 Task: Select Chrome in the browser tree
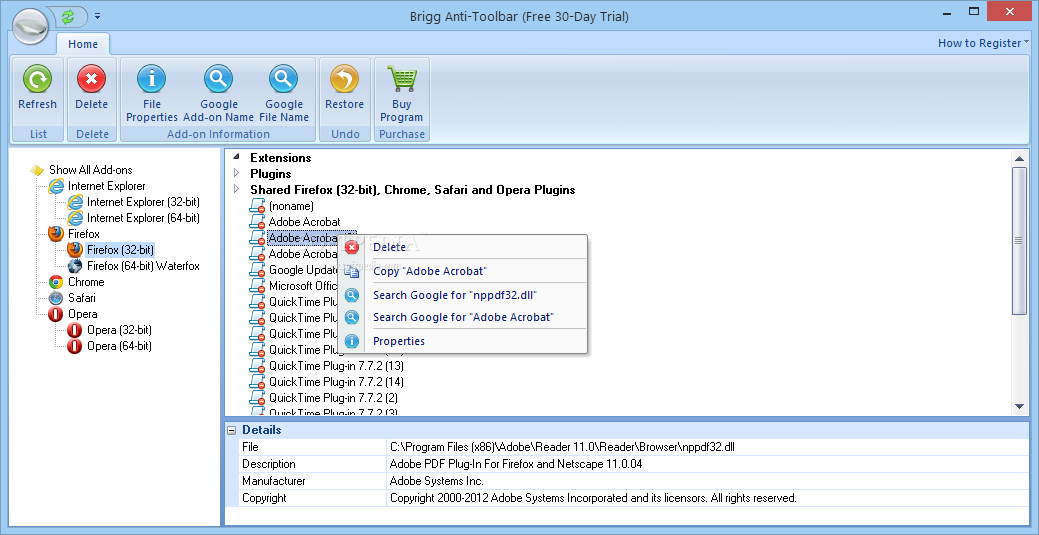(86, 282)
